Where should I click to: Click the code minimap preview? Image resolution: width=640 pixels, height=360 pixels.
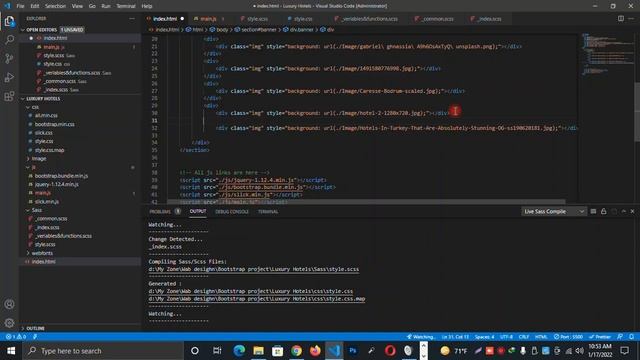(607, 55)
